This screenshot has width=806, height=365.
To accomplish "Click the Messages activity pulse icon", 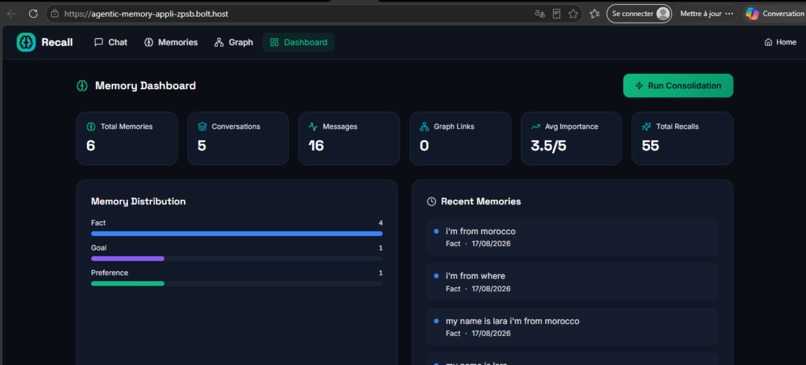I will pyautogui.click(x=313, y=126).
